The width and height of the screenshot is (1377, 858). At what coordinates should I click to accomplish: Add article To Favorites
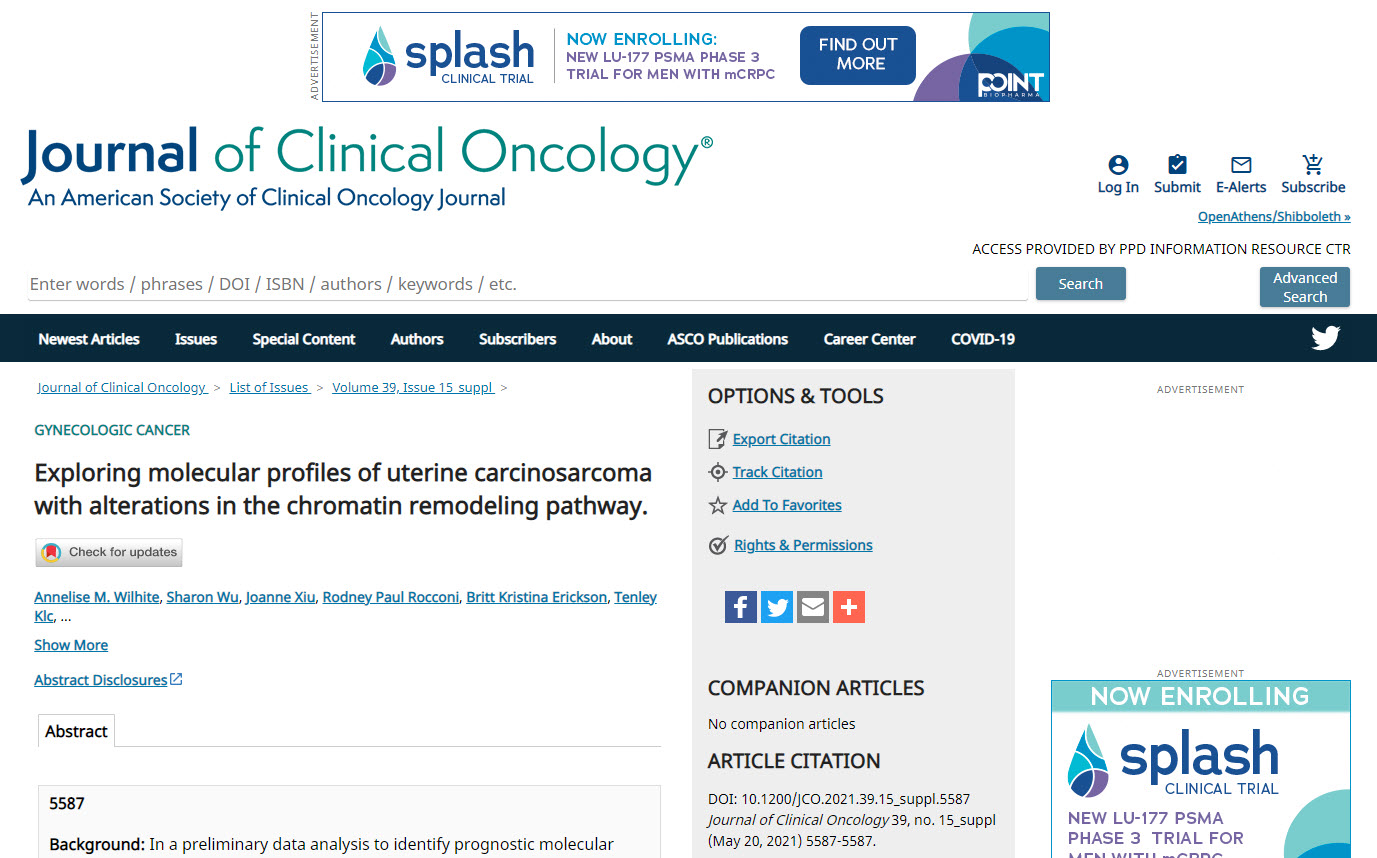[x=786, y=505]
